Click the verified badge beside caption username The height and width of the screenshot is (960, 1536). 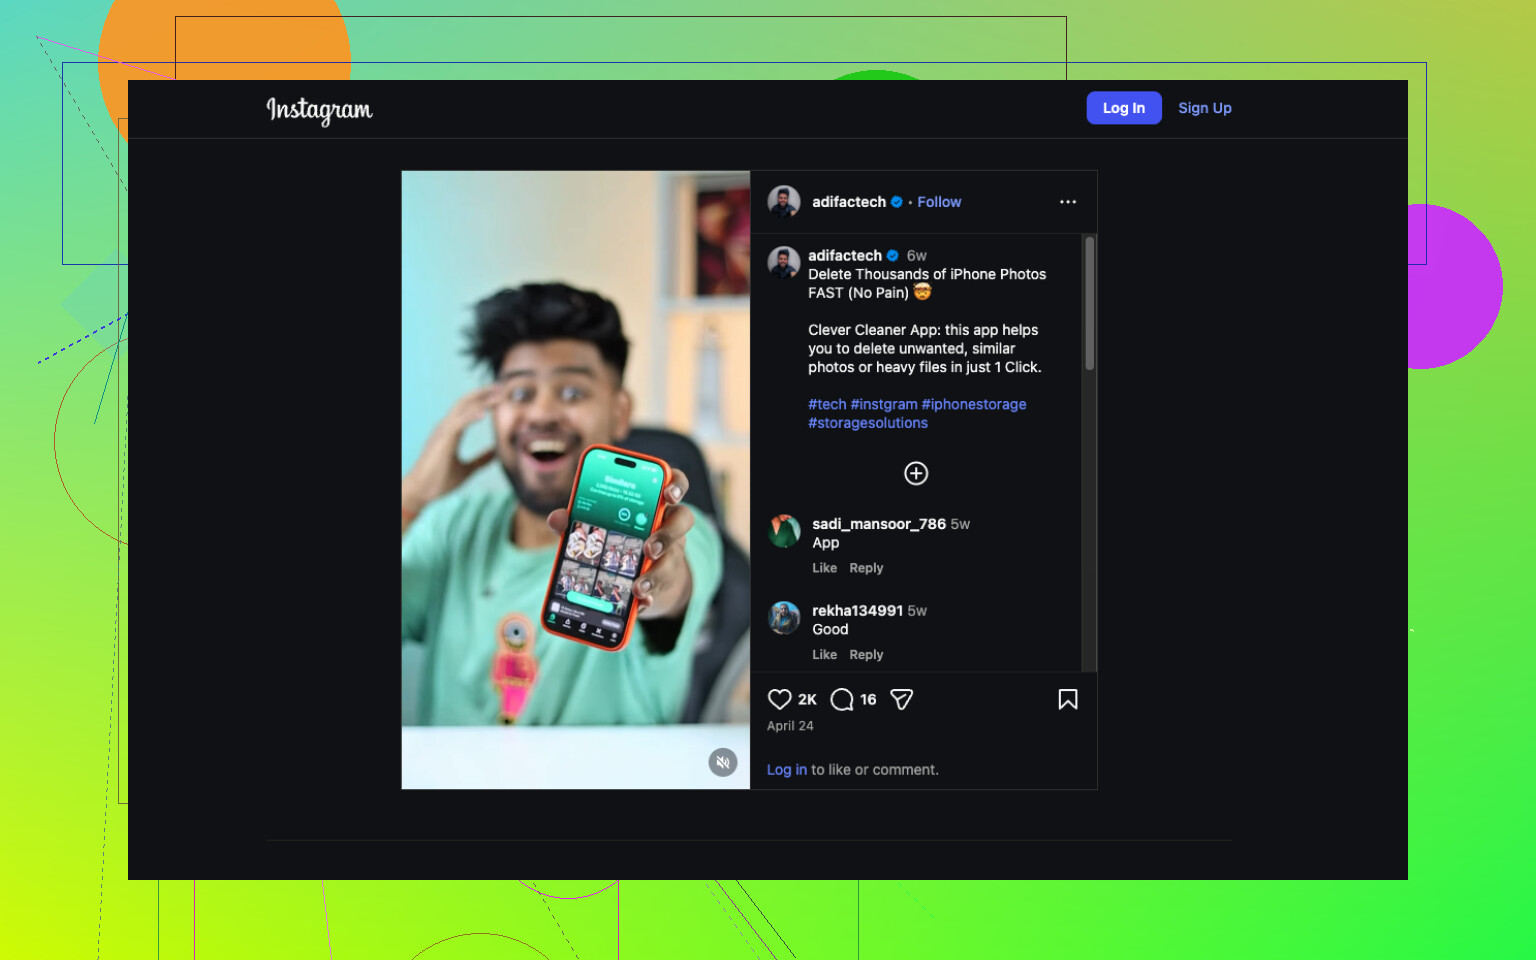893,256
